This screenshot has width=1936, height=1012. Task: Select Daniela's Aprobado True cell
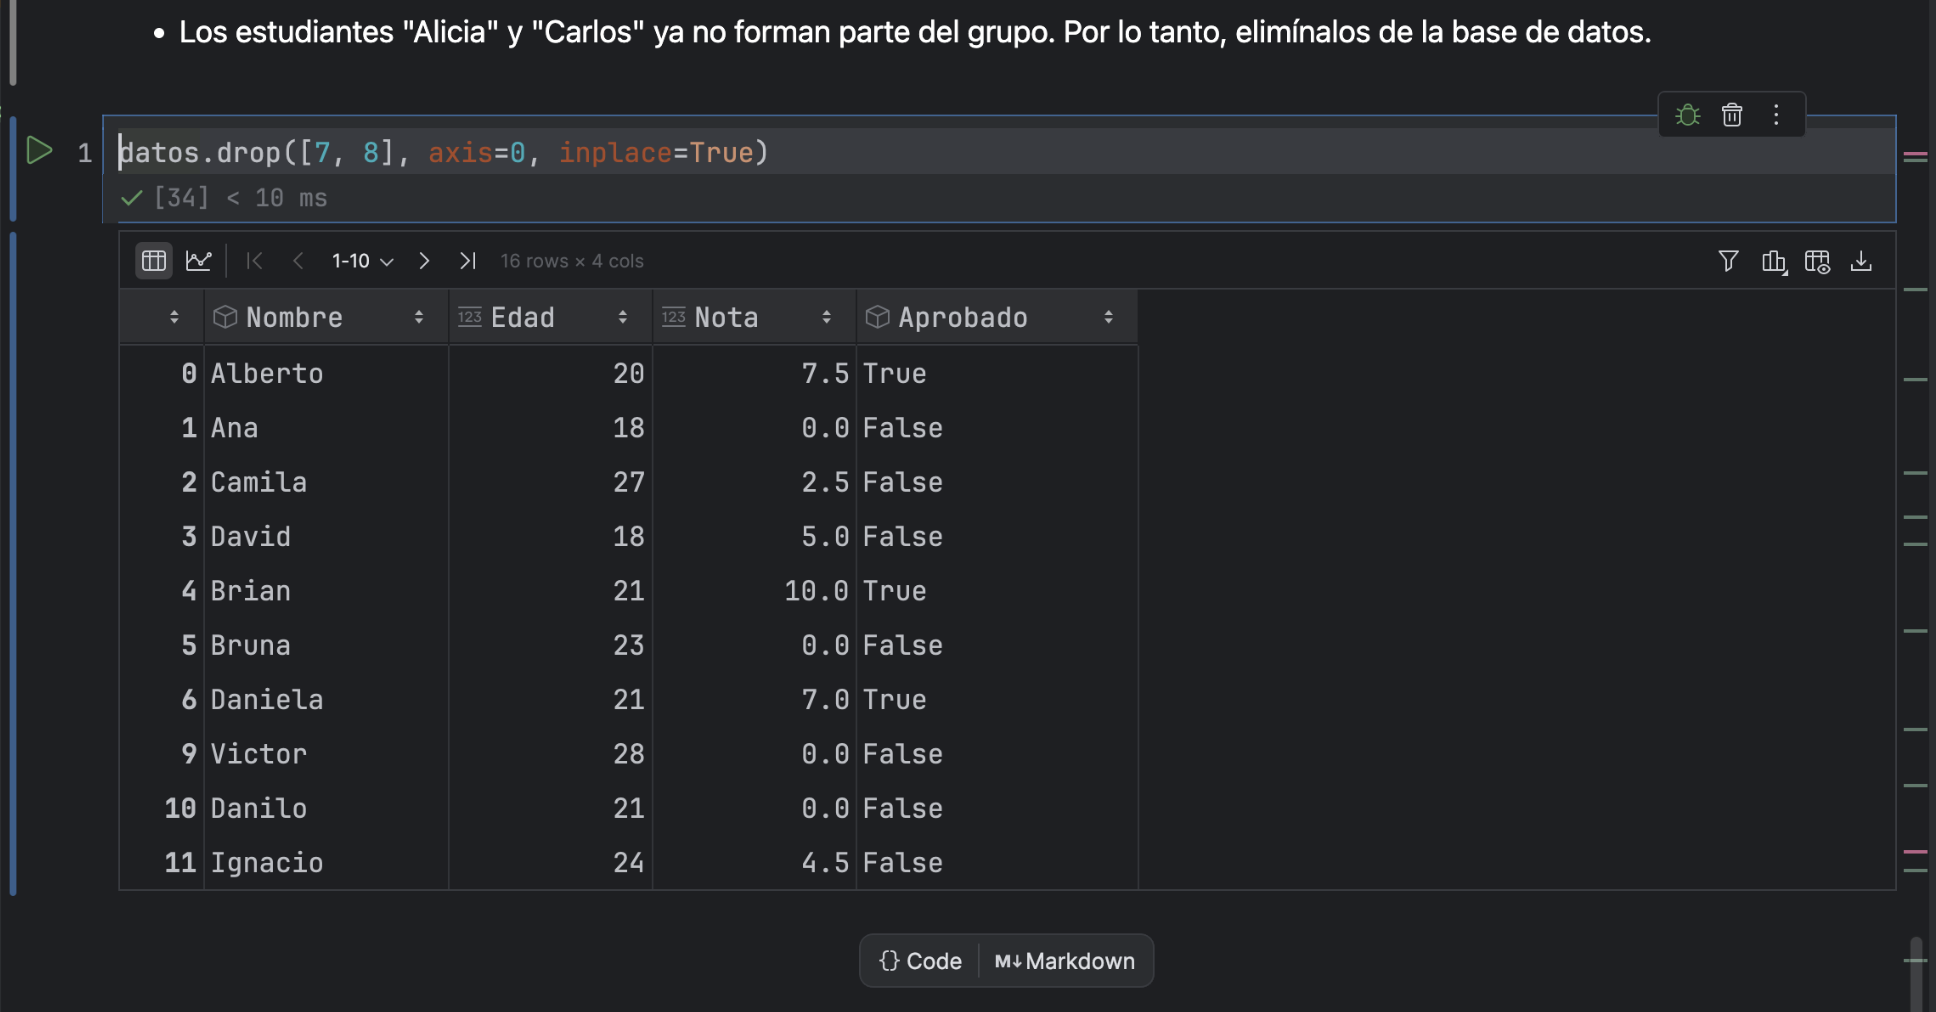tap(997, 699)
